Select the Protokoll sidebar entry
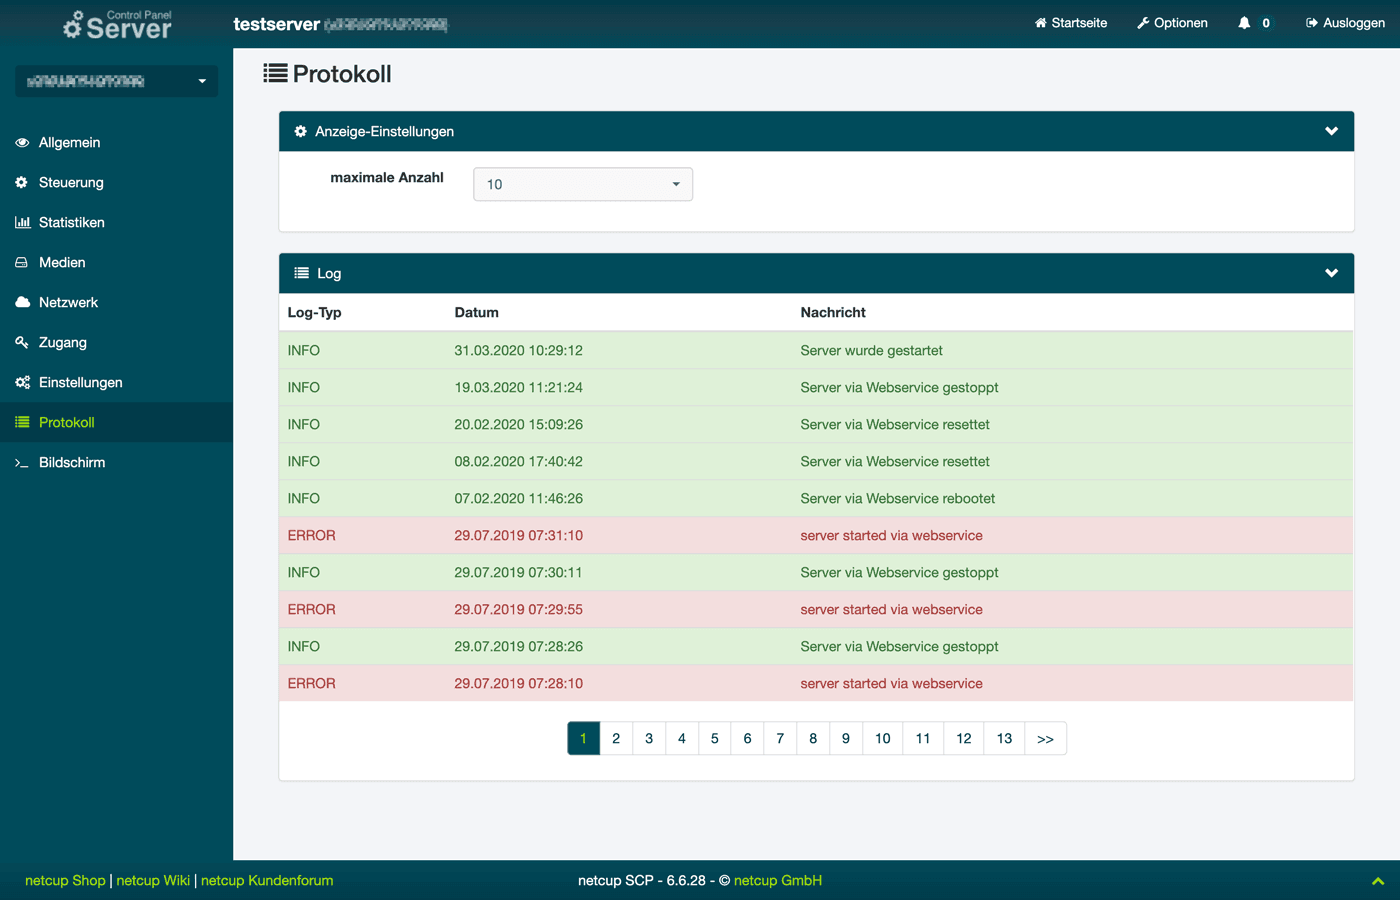This screenshot has height=900, width=1400. (66, 423)
